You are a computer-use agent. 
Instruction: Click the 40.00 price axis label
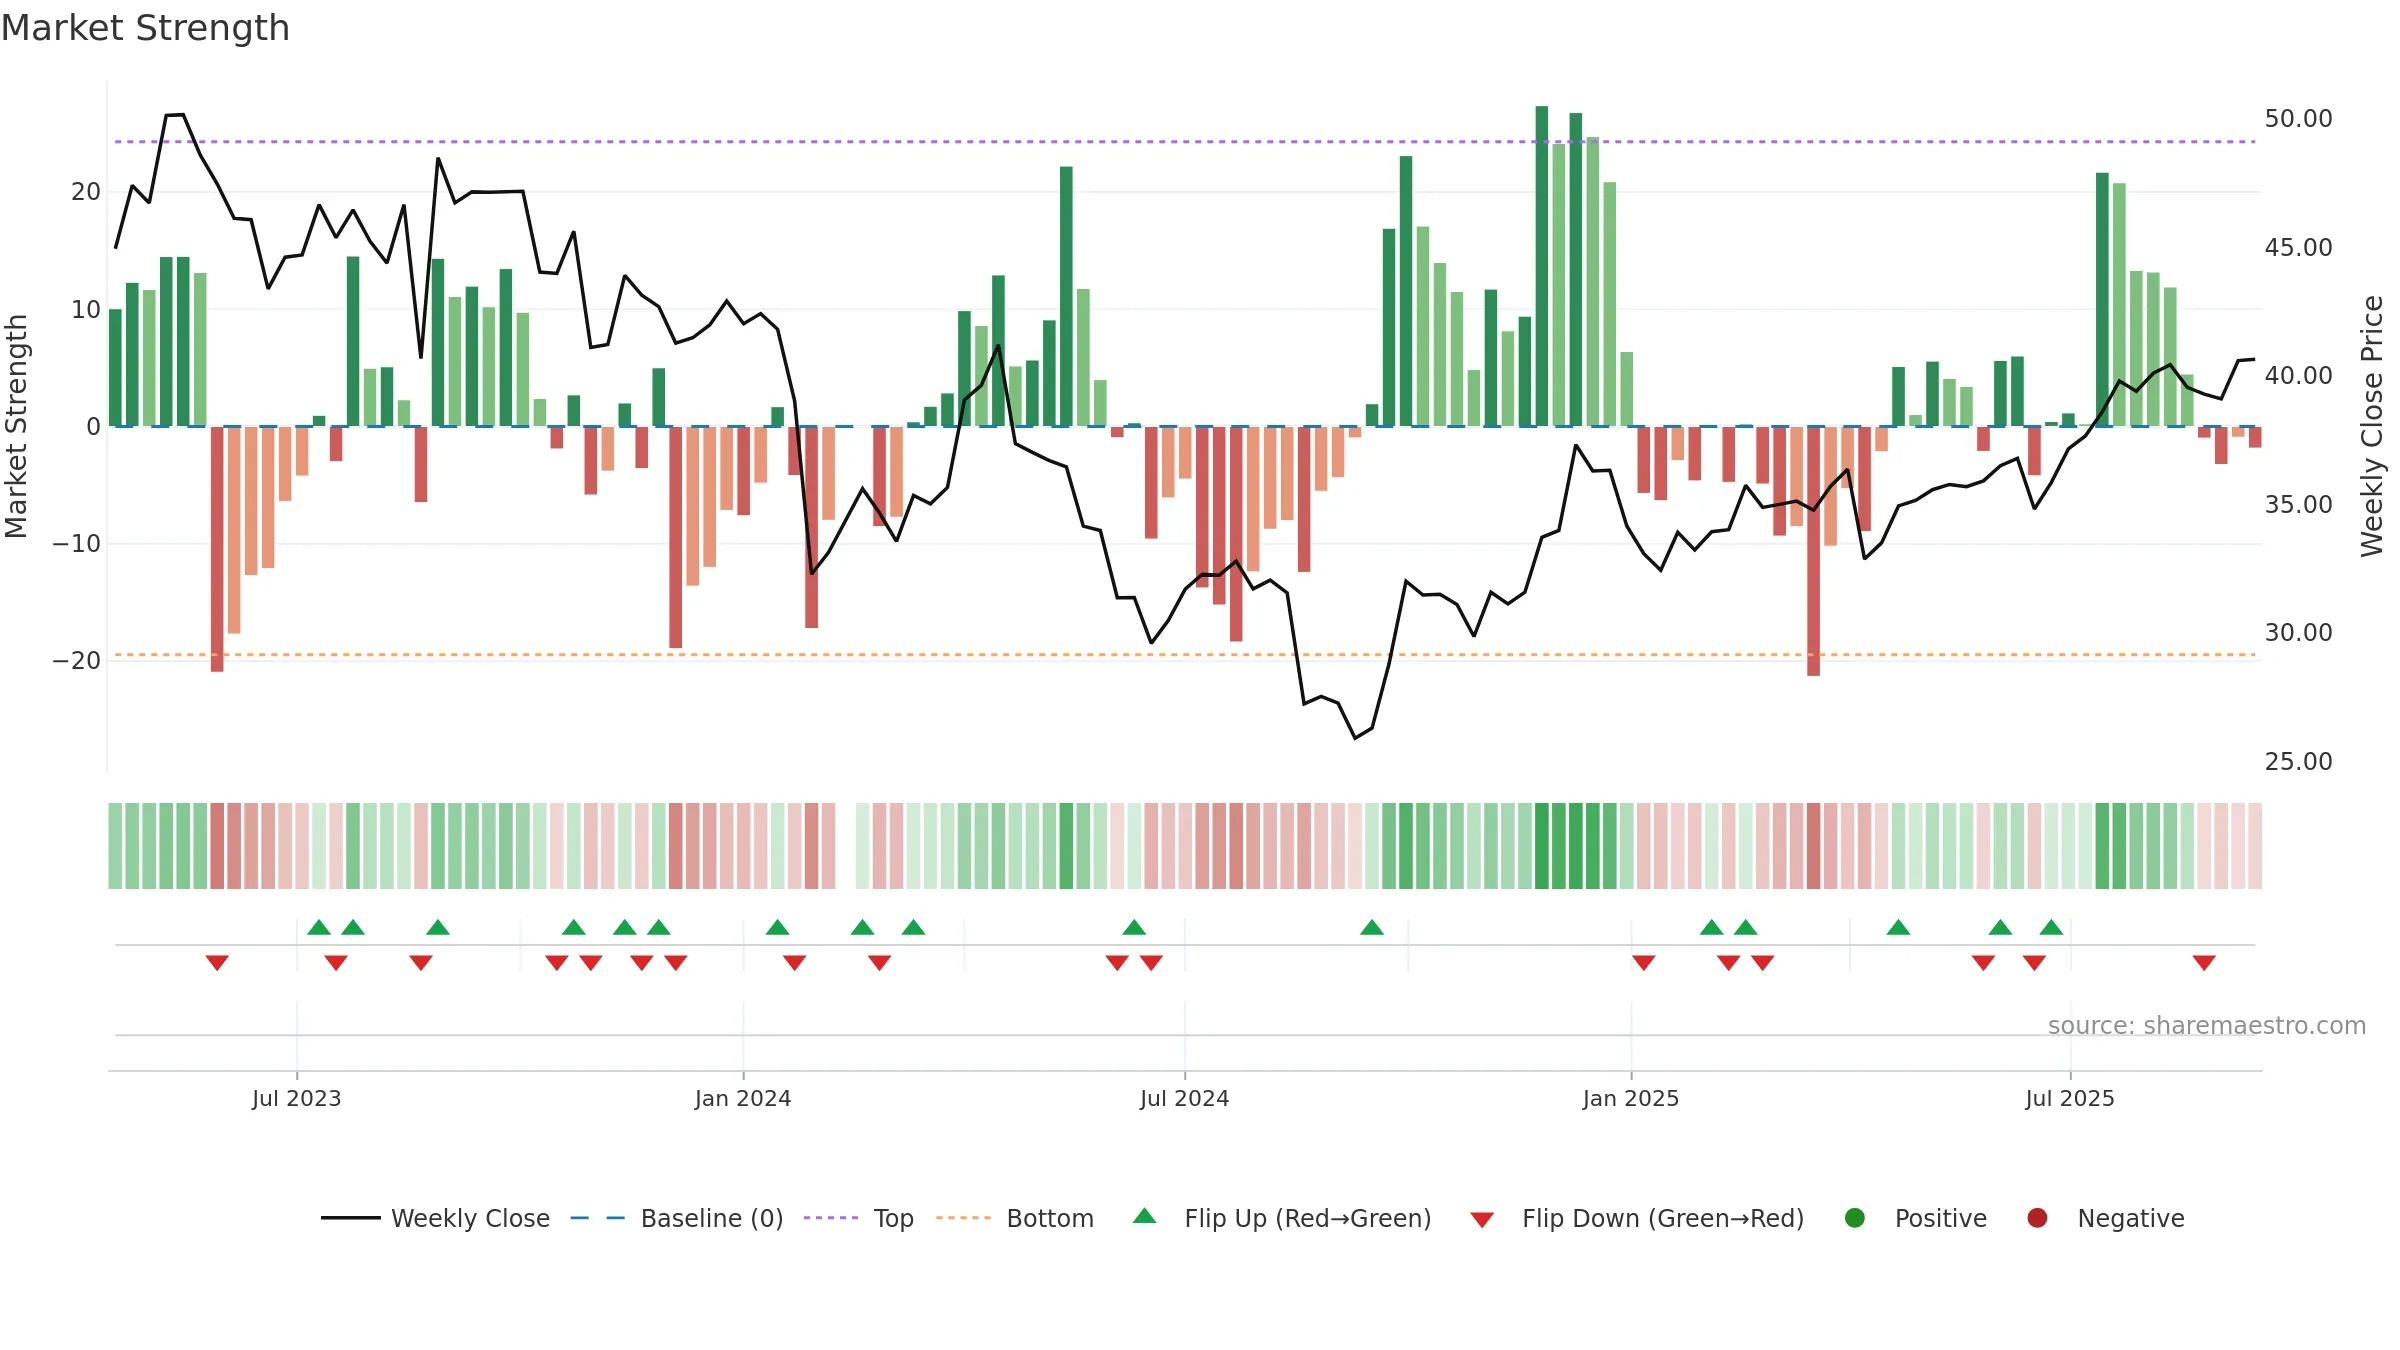[x=2298, y=376]
